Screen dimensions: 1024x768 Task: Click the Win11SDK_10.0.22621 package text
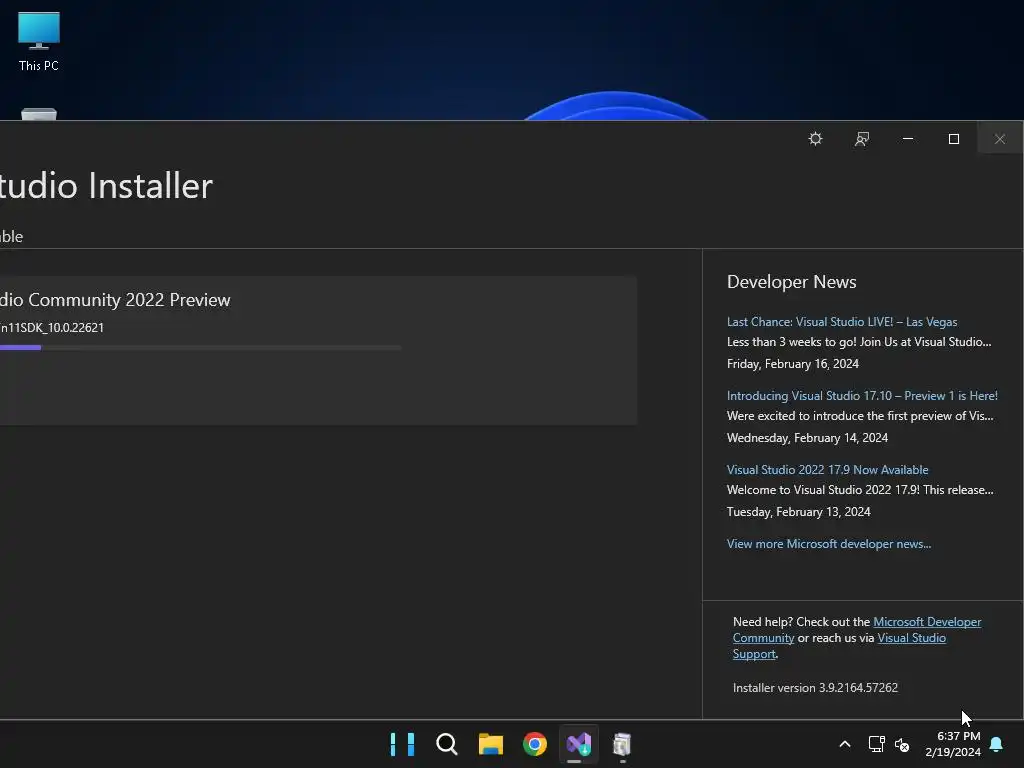(52, 328)
